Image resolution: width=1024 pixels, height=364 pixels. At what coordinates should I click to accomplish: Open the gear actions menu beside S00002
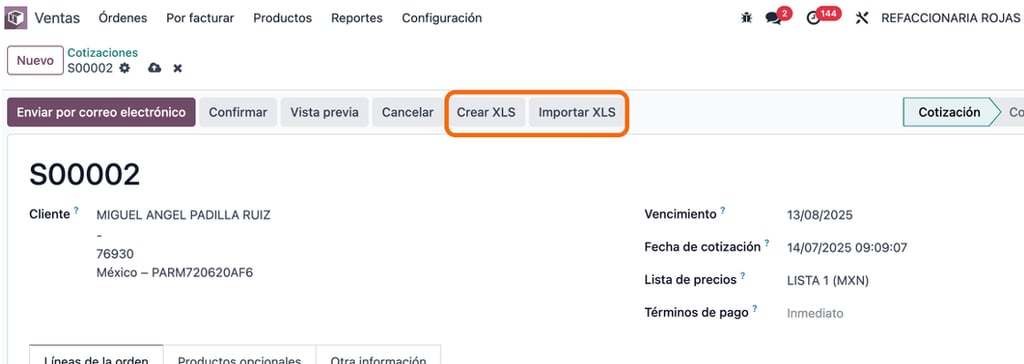pyautogui.click(x=125, y=68)
